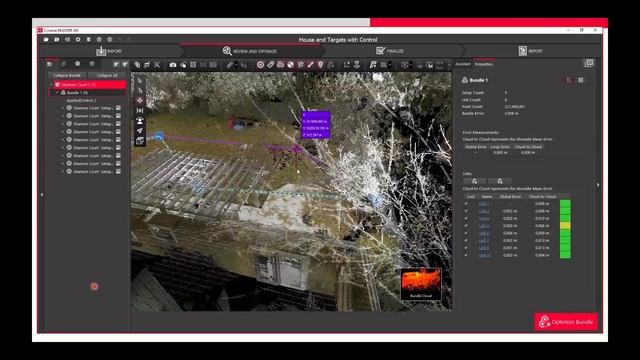Select the multi-pick arrow tool below pick

[140, 91]
